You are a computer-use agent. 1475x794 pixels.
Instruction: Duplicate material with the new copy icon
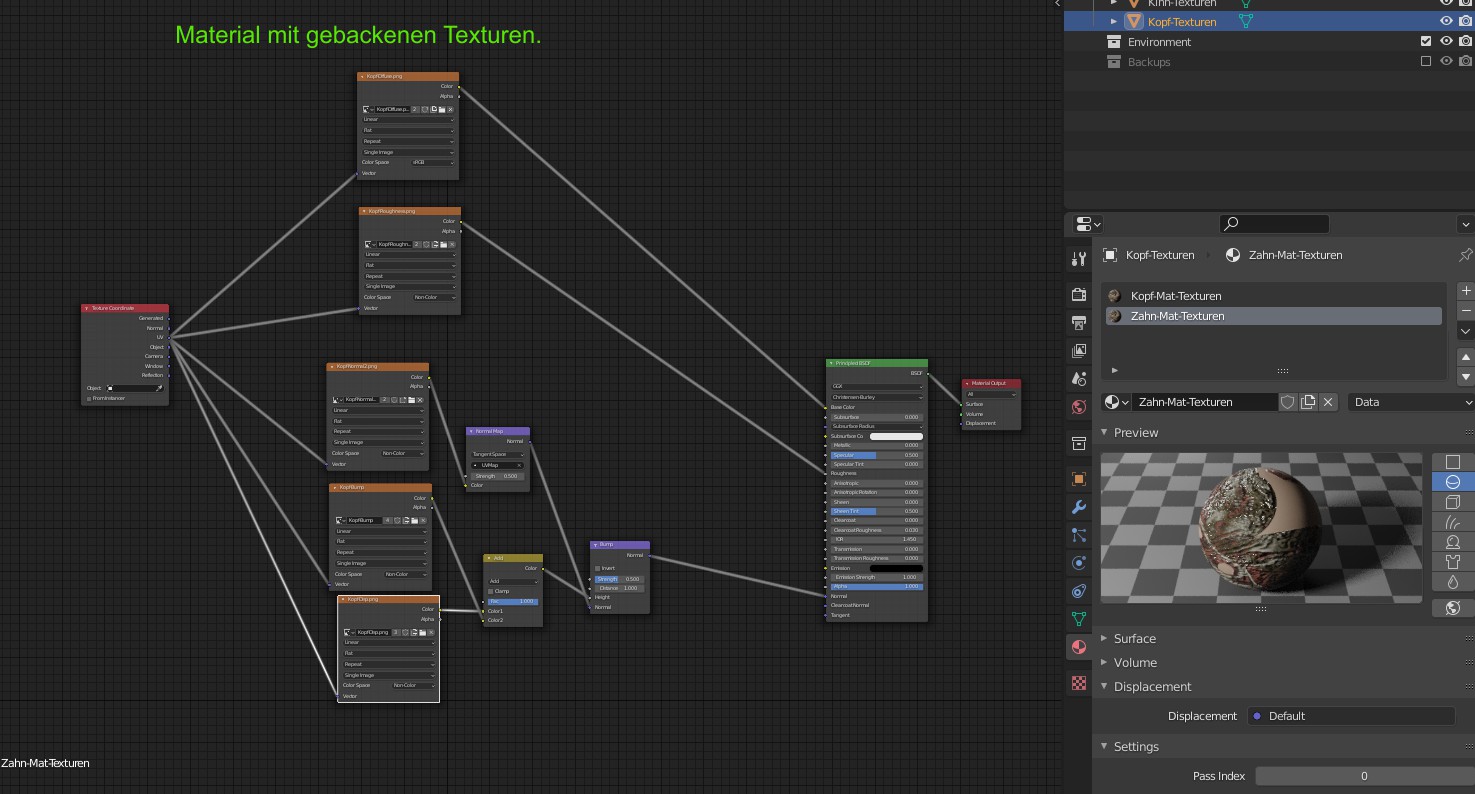[x=1308, y=402]
